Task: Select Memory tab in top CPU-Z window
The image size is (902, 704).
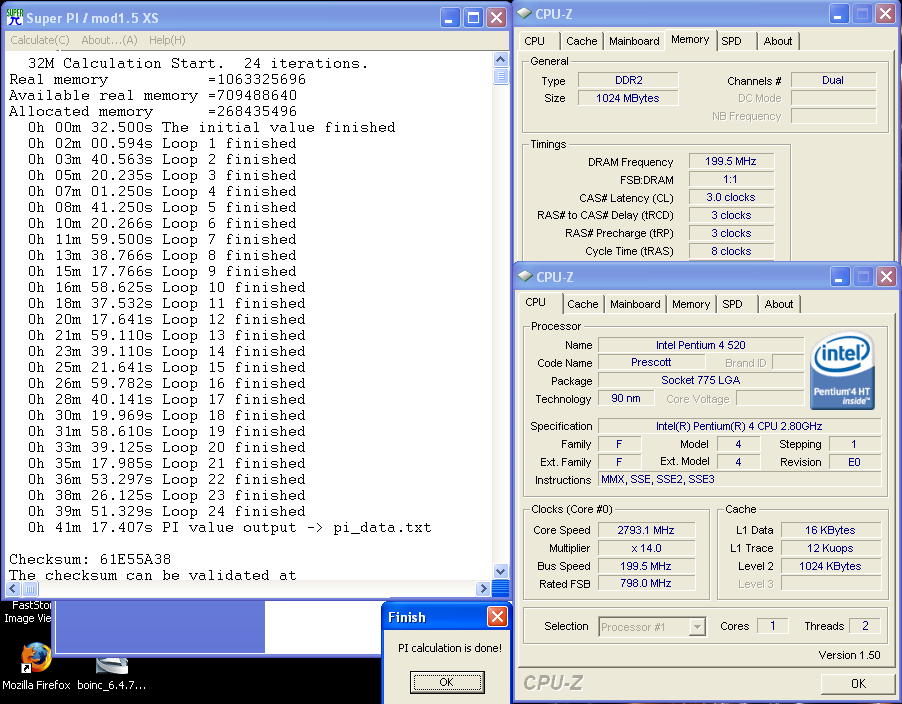Action: [690, 39]
